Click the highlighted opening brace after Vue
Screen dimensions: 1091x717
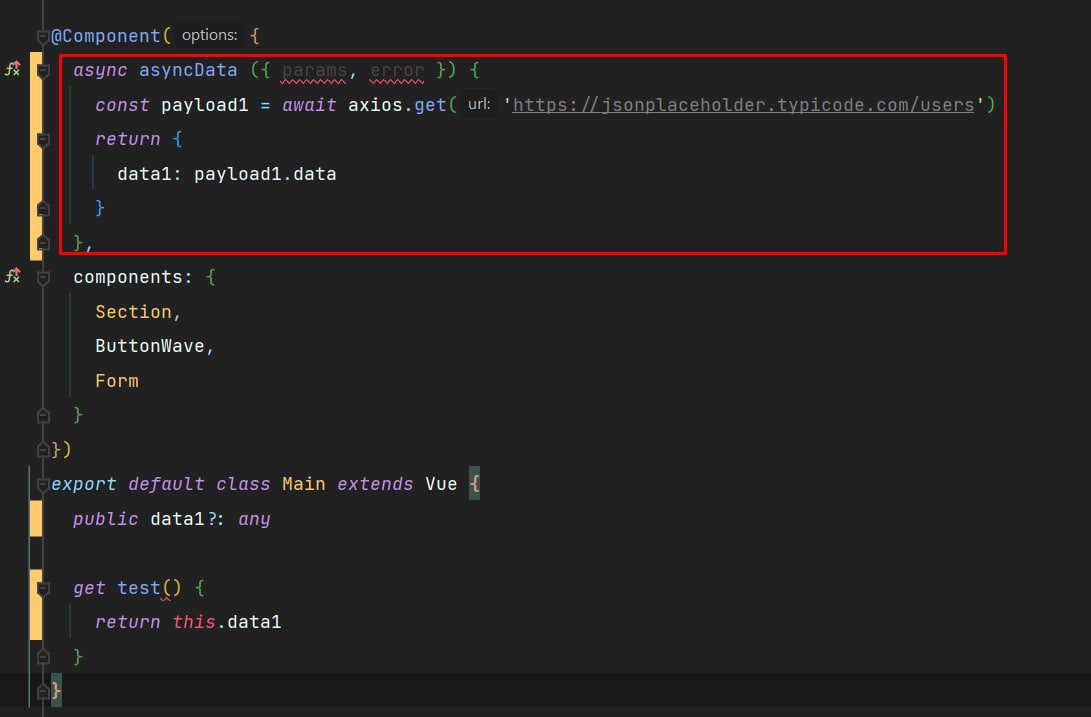tap(475, 484)
